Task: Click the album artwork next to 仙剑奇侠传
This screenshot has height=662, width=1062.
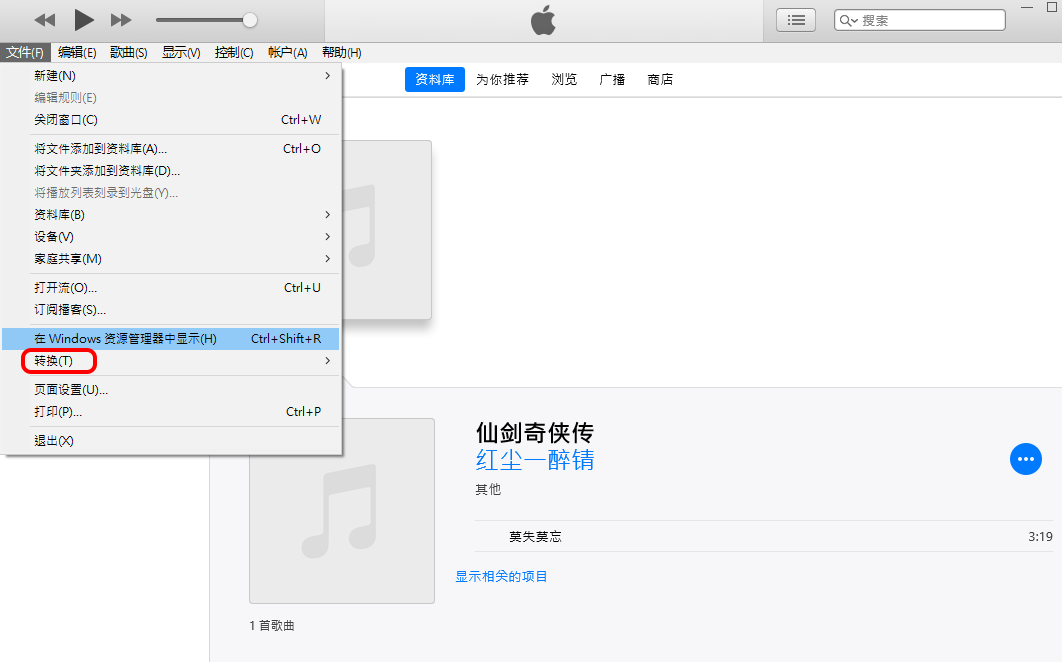Action: 342,511
